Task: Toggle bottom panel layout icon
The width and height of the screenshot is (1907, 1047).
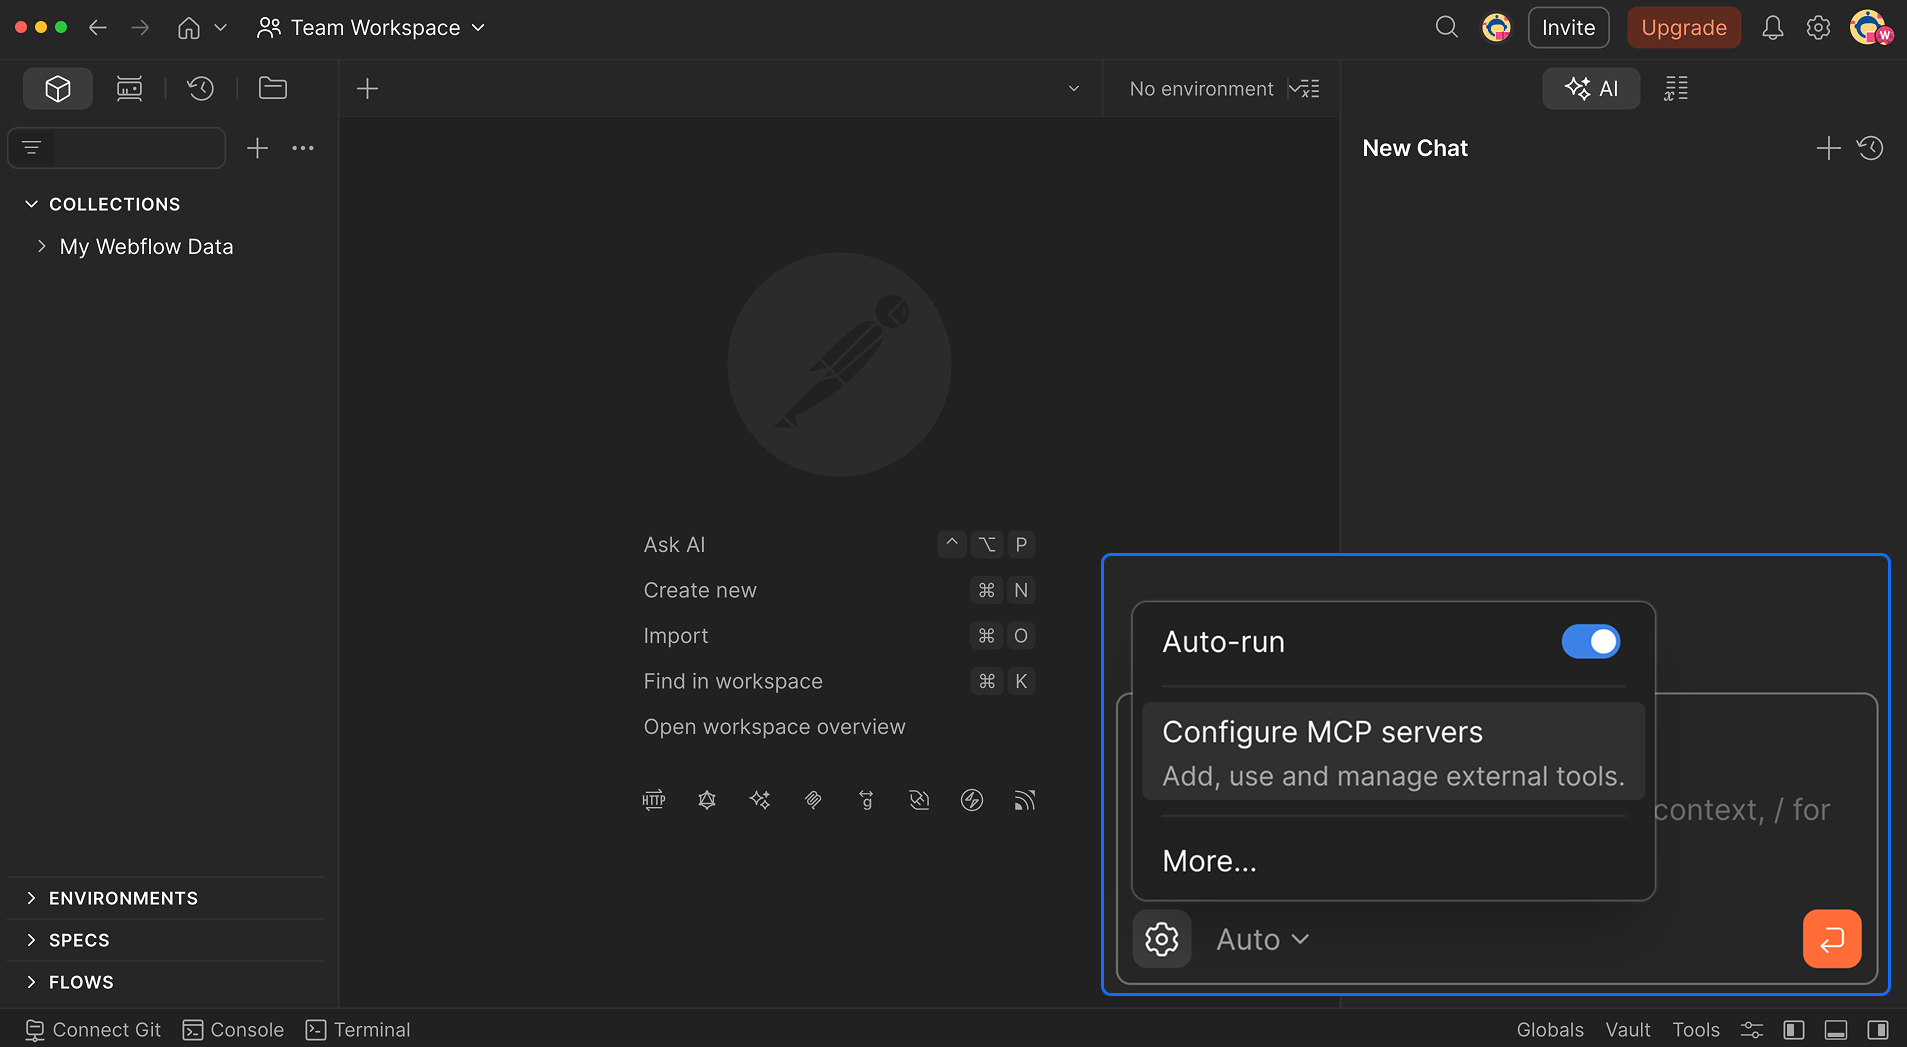Action: pos(1836,1030)
